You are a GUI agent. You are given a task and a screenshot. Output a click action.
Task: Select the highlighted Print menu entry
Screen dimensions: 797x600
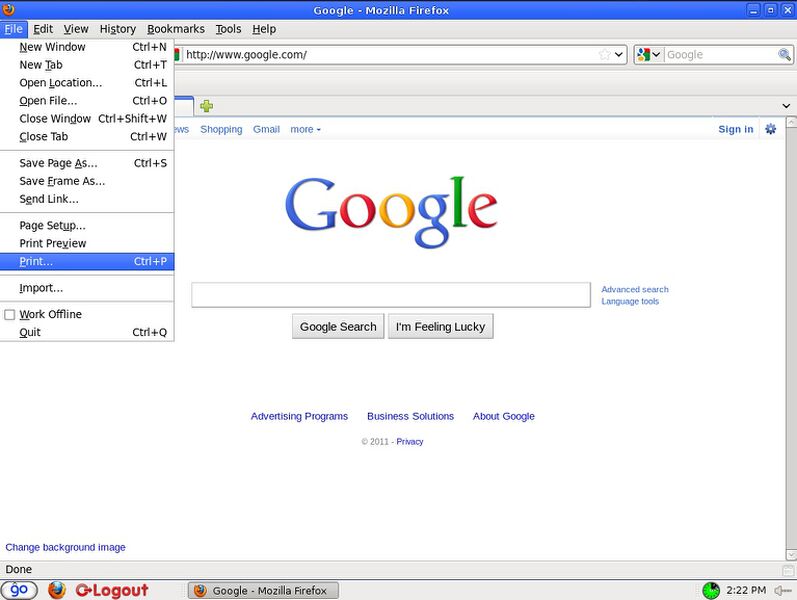(x=87, y=261)
